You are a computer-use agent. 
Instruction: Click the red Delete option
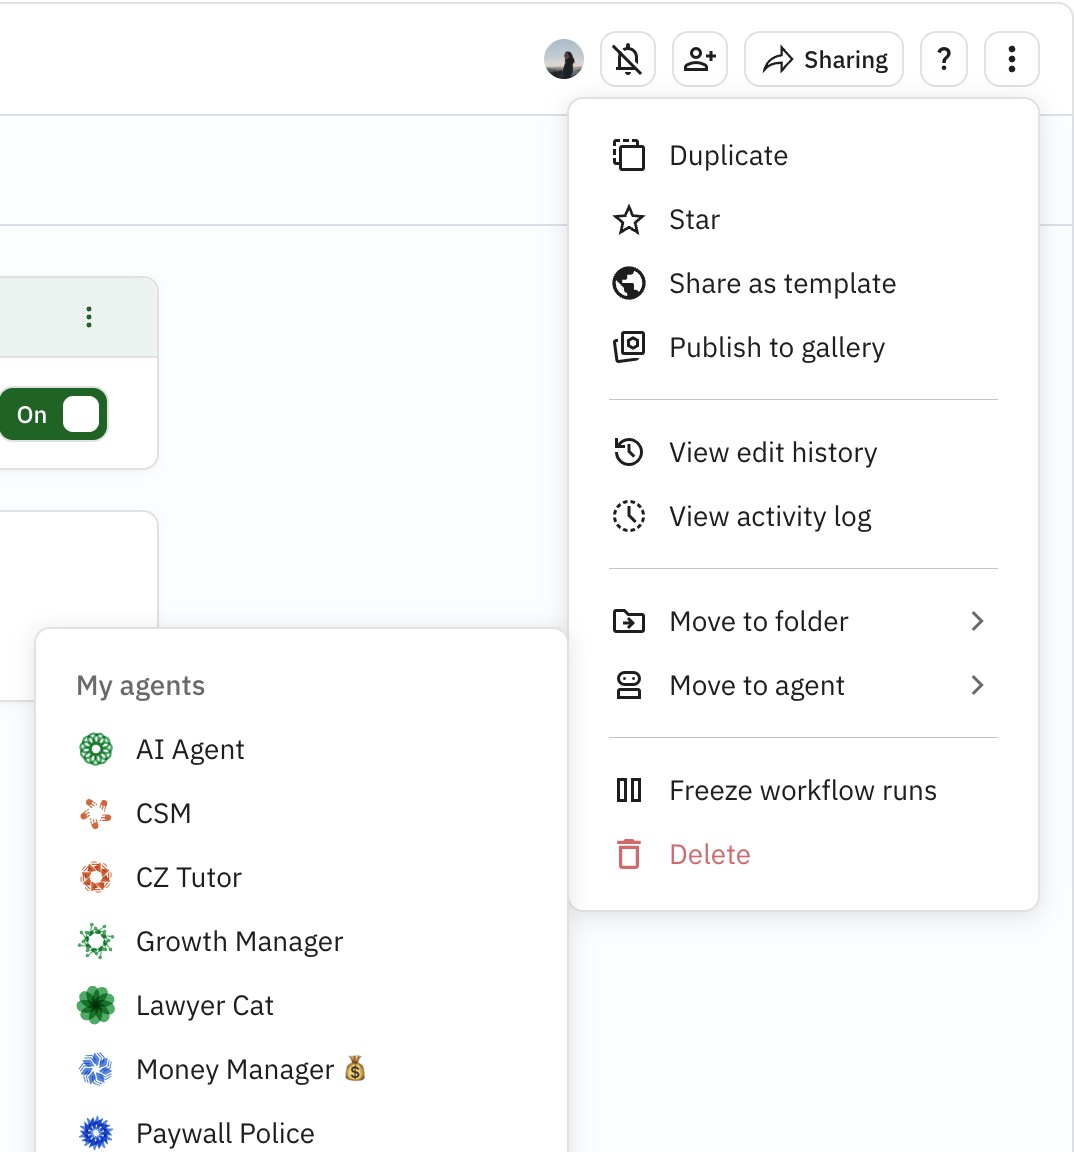(709, 855)
